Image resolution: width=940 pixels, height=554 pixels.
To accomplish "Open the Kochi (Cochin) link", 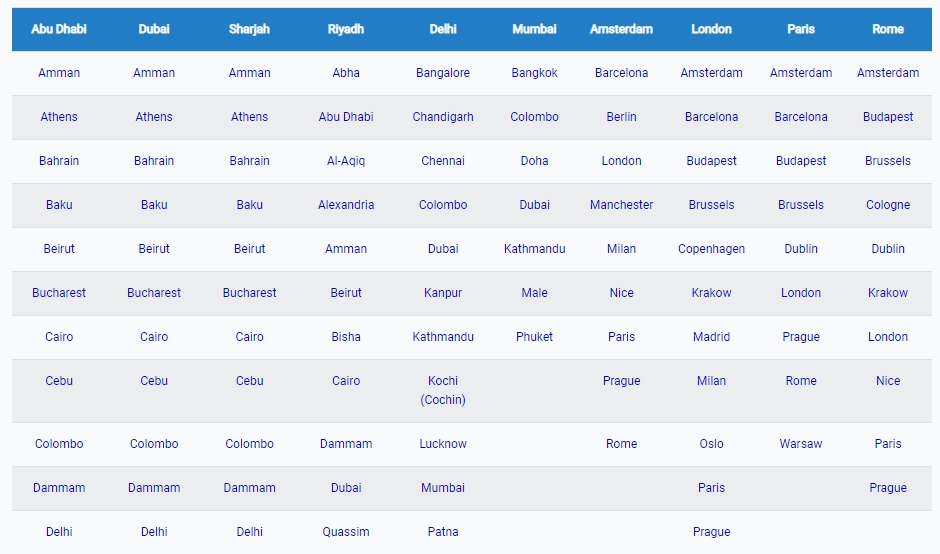I will (x=442, y=390).
